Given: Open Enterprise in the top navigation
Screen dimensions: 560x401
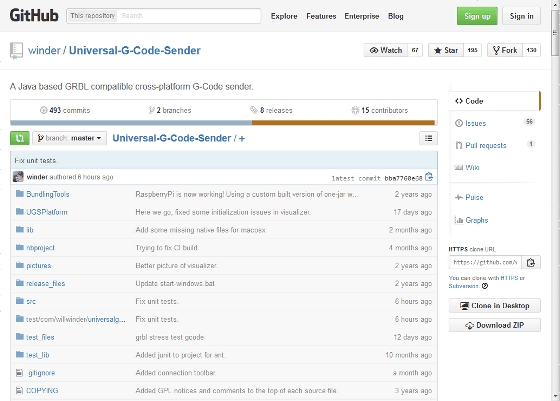Looking at the screenshot, I should point(361,16).
